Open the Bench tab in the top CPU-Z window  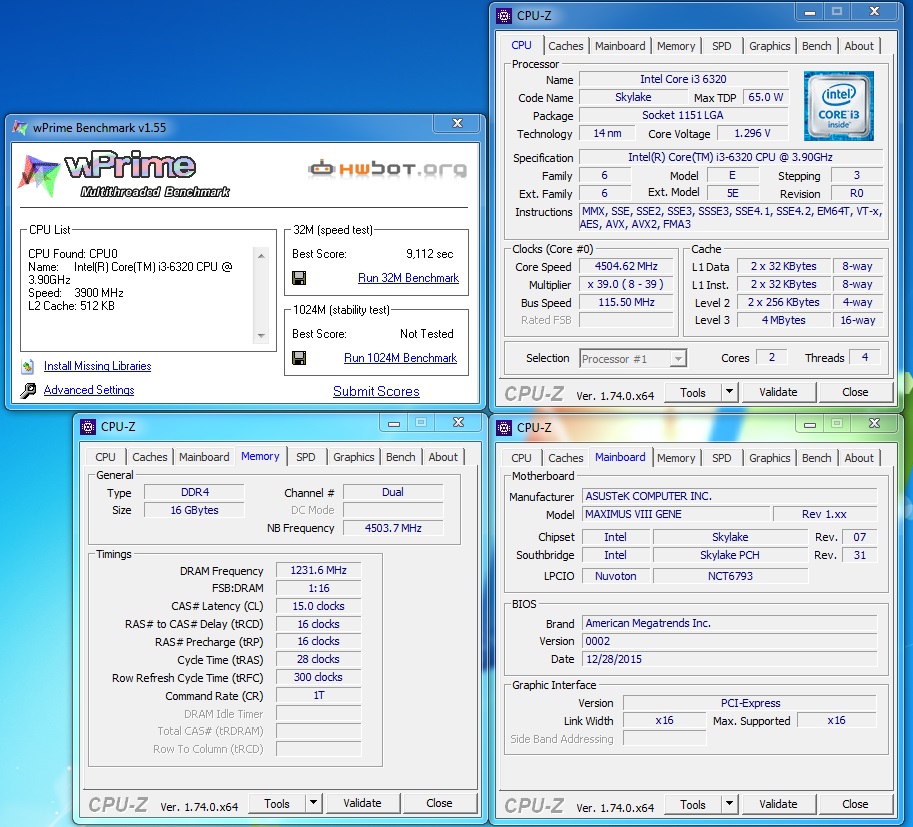click(816, 46)
